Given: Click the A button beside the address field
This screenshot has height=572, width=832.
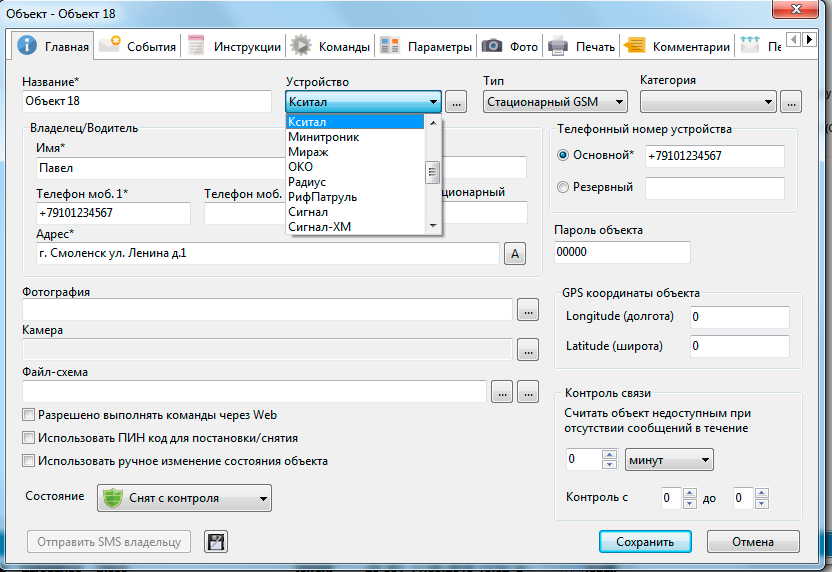Looking at the screenshot, I should [515, 254].
